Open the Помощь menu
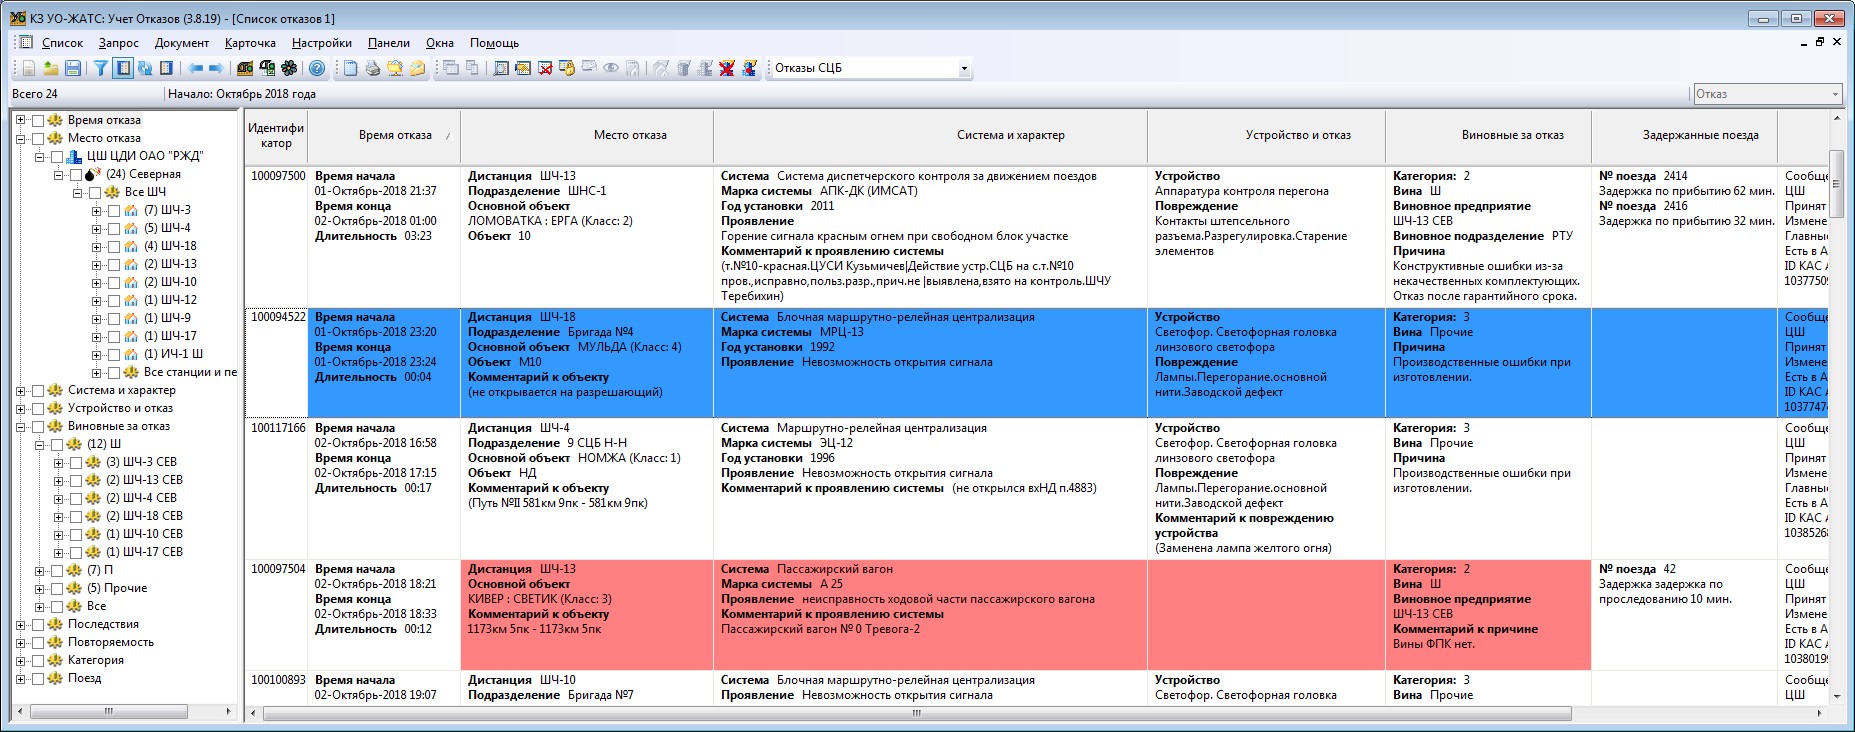 (x=494, y=43)
